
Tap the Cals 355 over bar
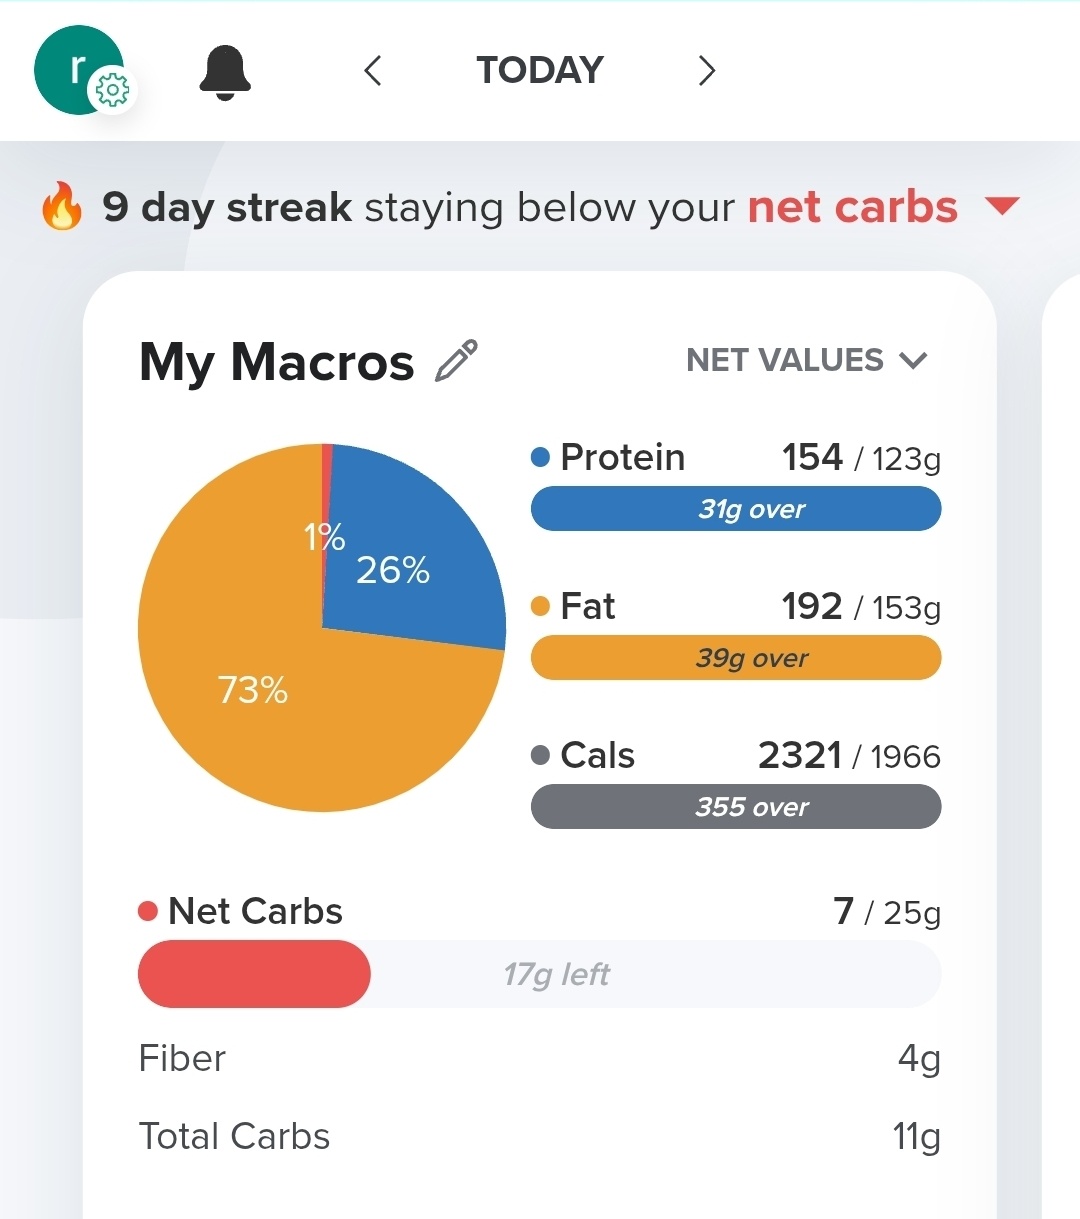(x=736, y=807)
